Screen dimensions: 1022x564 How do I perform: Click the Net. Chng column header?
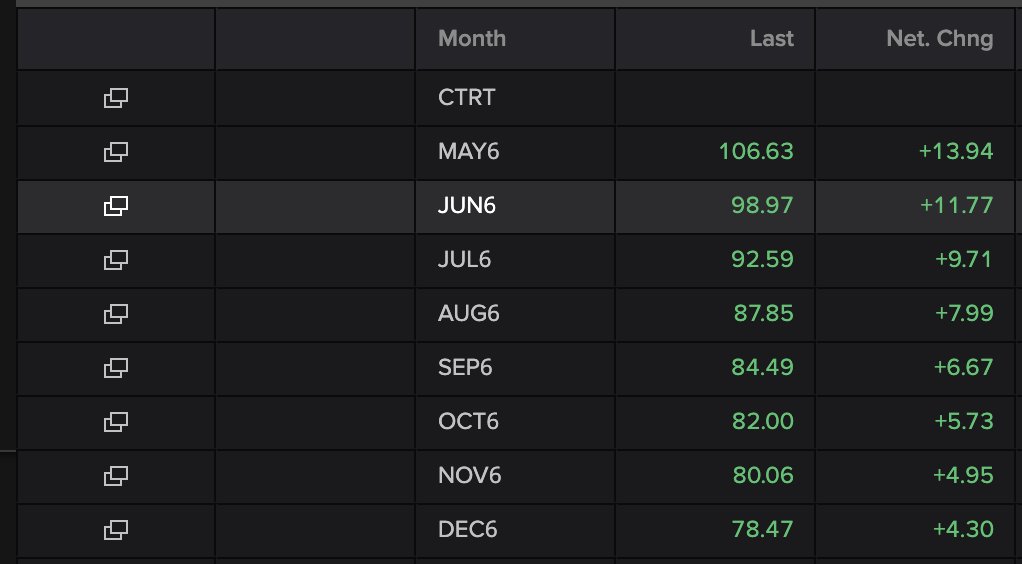click(x=940, y=38)
